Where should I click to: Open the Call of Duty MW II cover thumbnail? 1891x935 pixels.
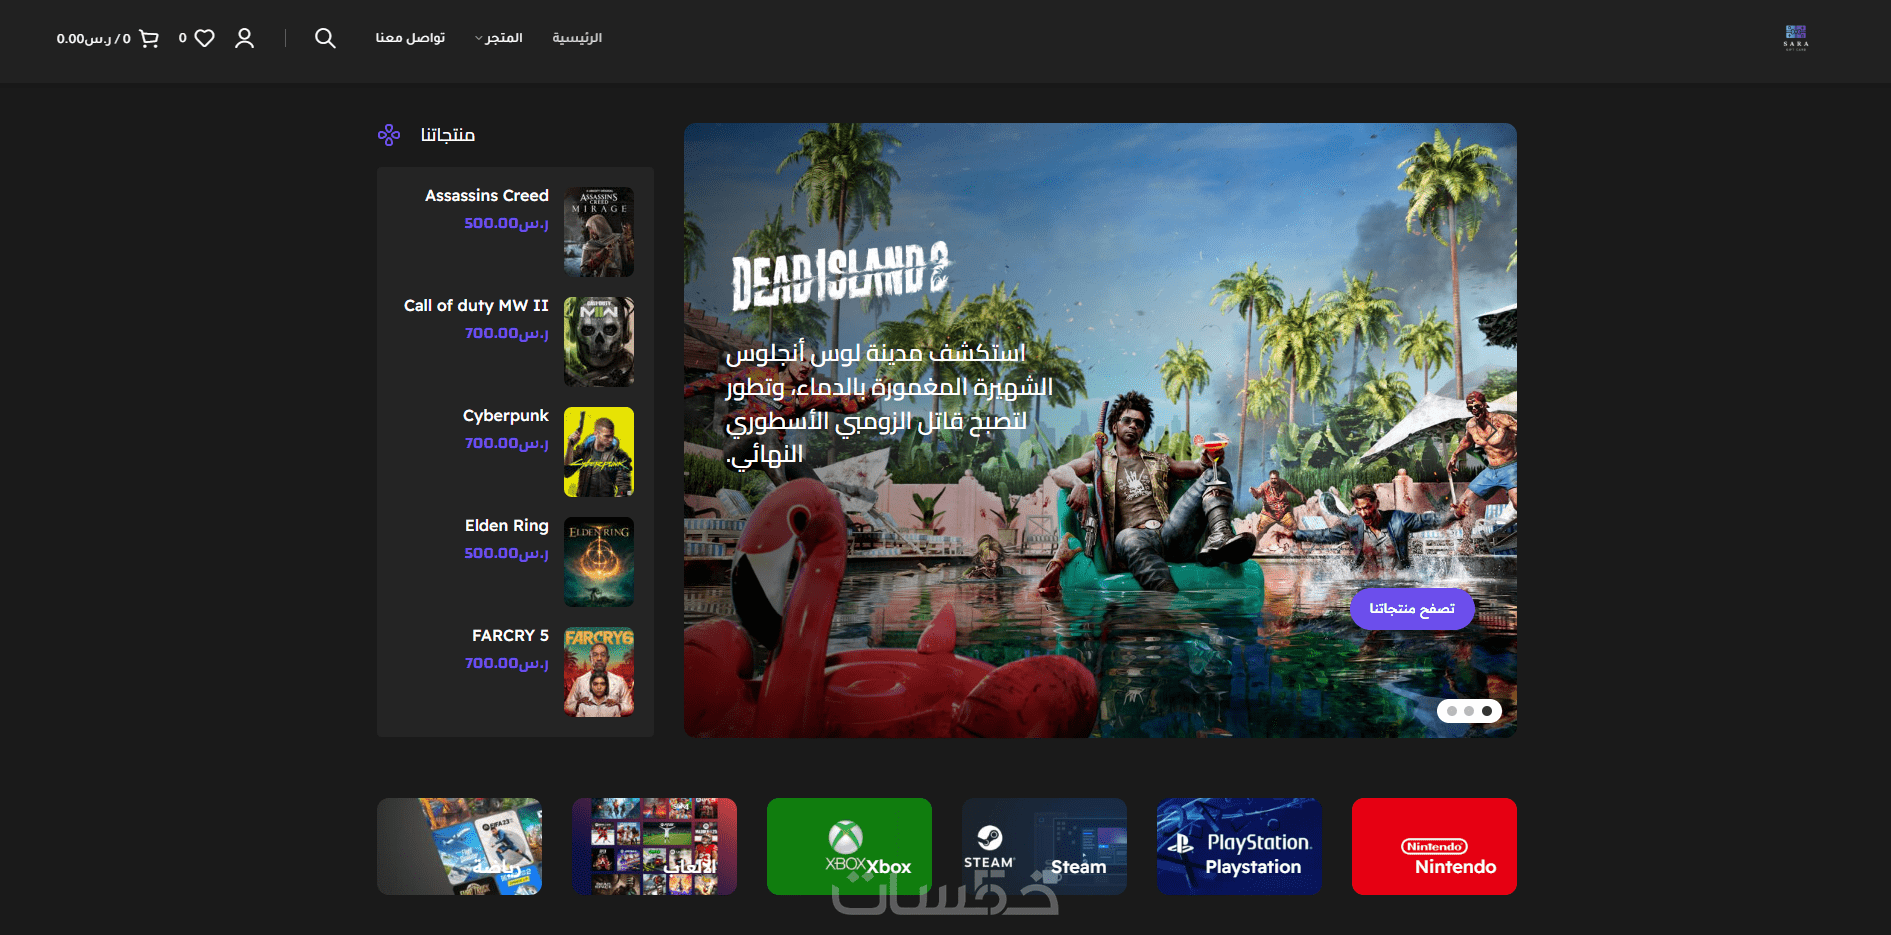599,342
